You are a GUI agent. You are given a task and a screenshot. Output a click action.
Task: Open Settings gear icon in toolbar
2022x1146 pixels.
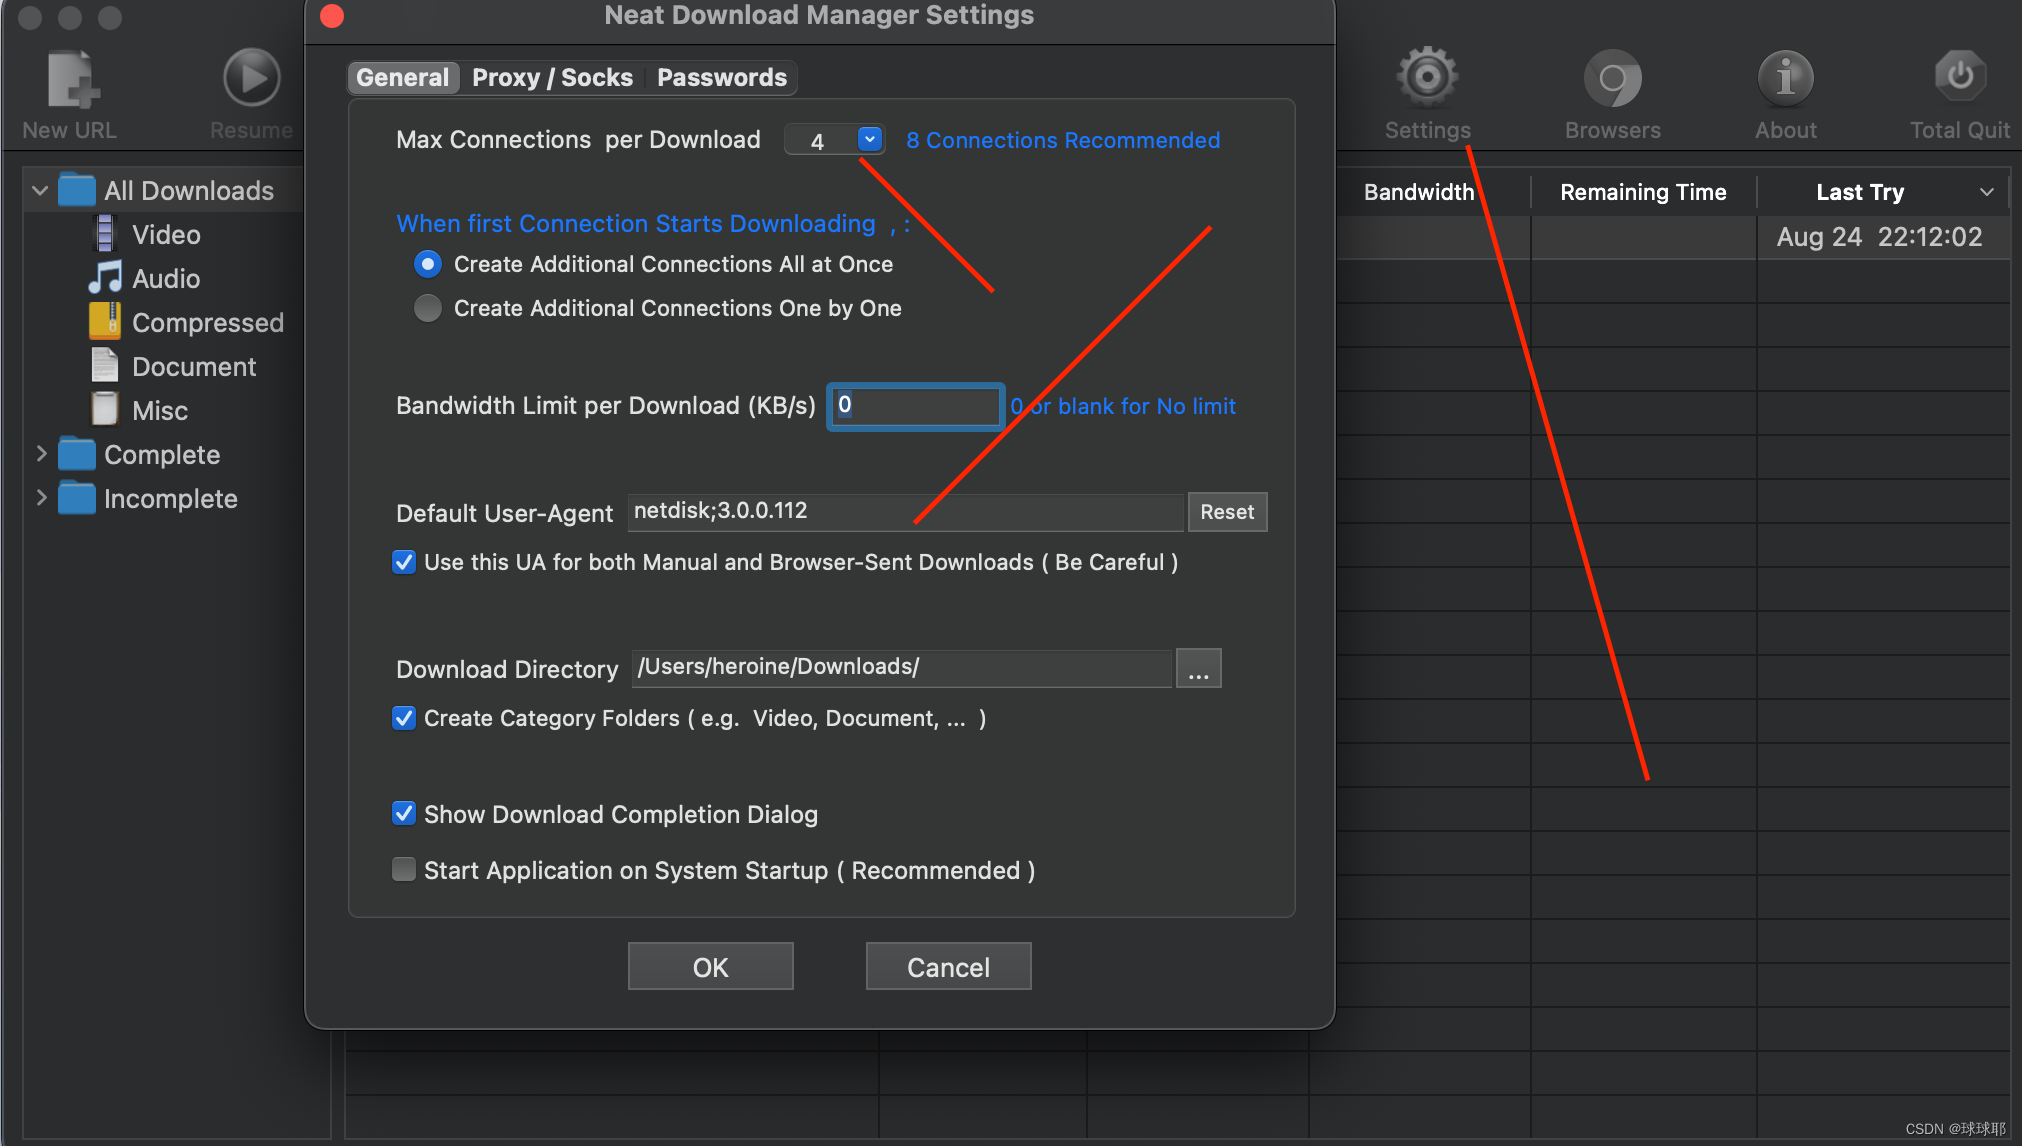(1427, 78)
